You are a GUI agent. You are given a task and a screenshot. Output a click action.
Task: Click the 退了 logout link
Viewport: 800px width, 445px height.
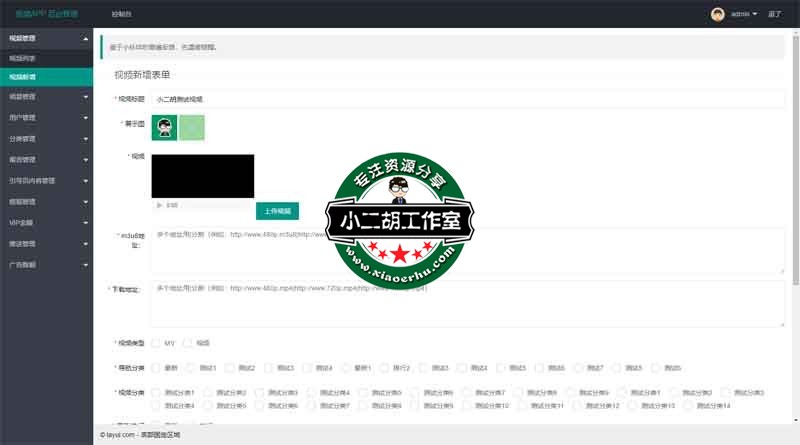[774, 14]
